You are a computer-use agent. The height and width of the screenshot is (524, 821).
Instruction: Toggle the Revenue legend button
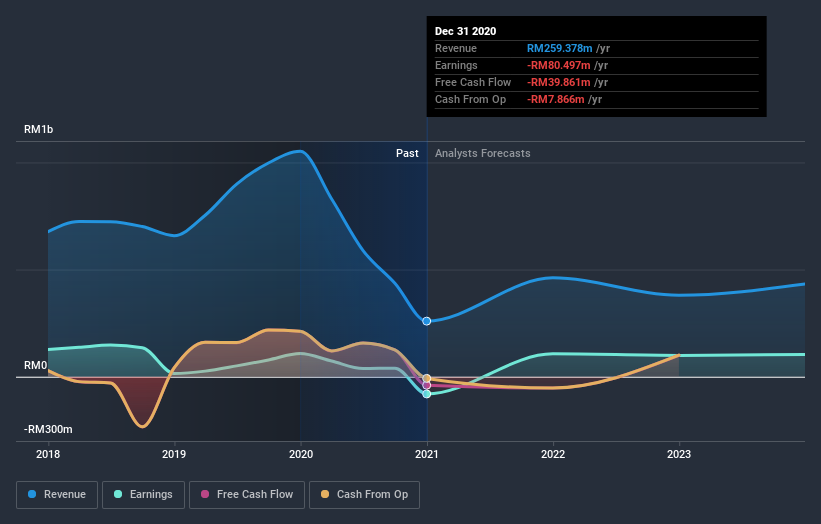click(x=57, y=495)
